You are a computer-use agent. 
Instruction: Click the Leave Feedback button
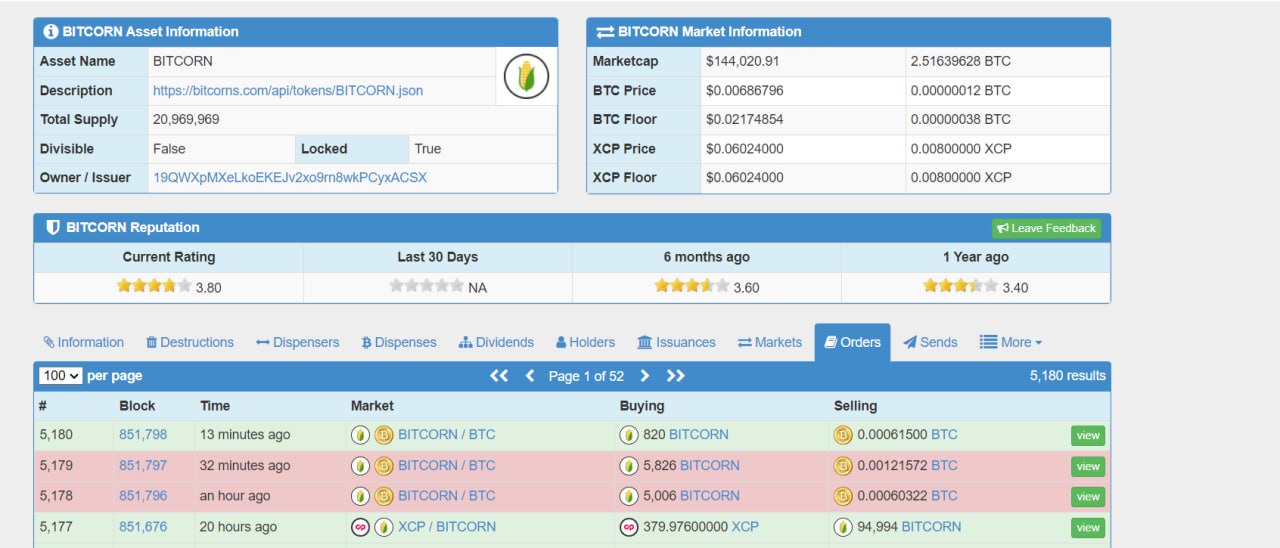pyautogui.click(x=1047, y=228)
